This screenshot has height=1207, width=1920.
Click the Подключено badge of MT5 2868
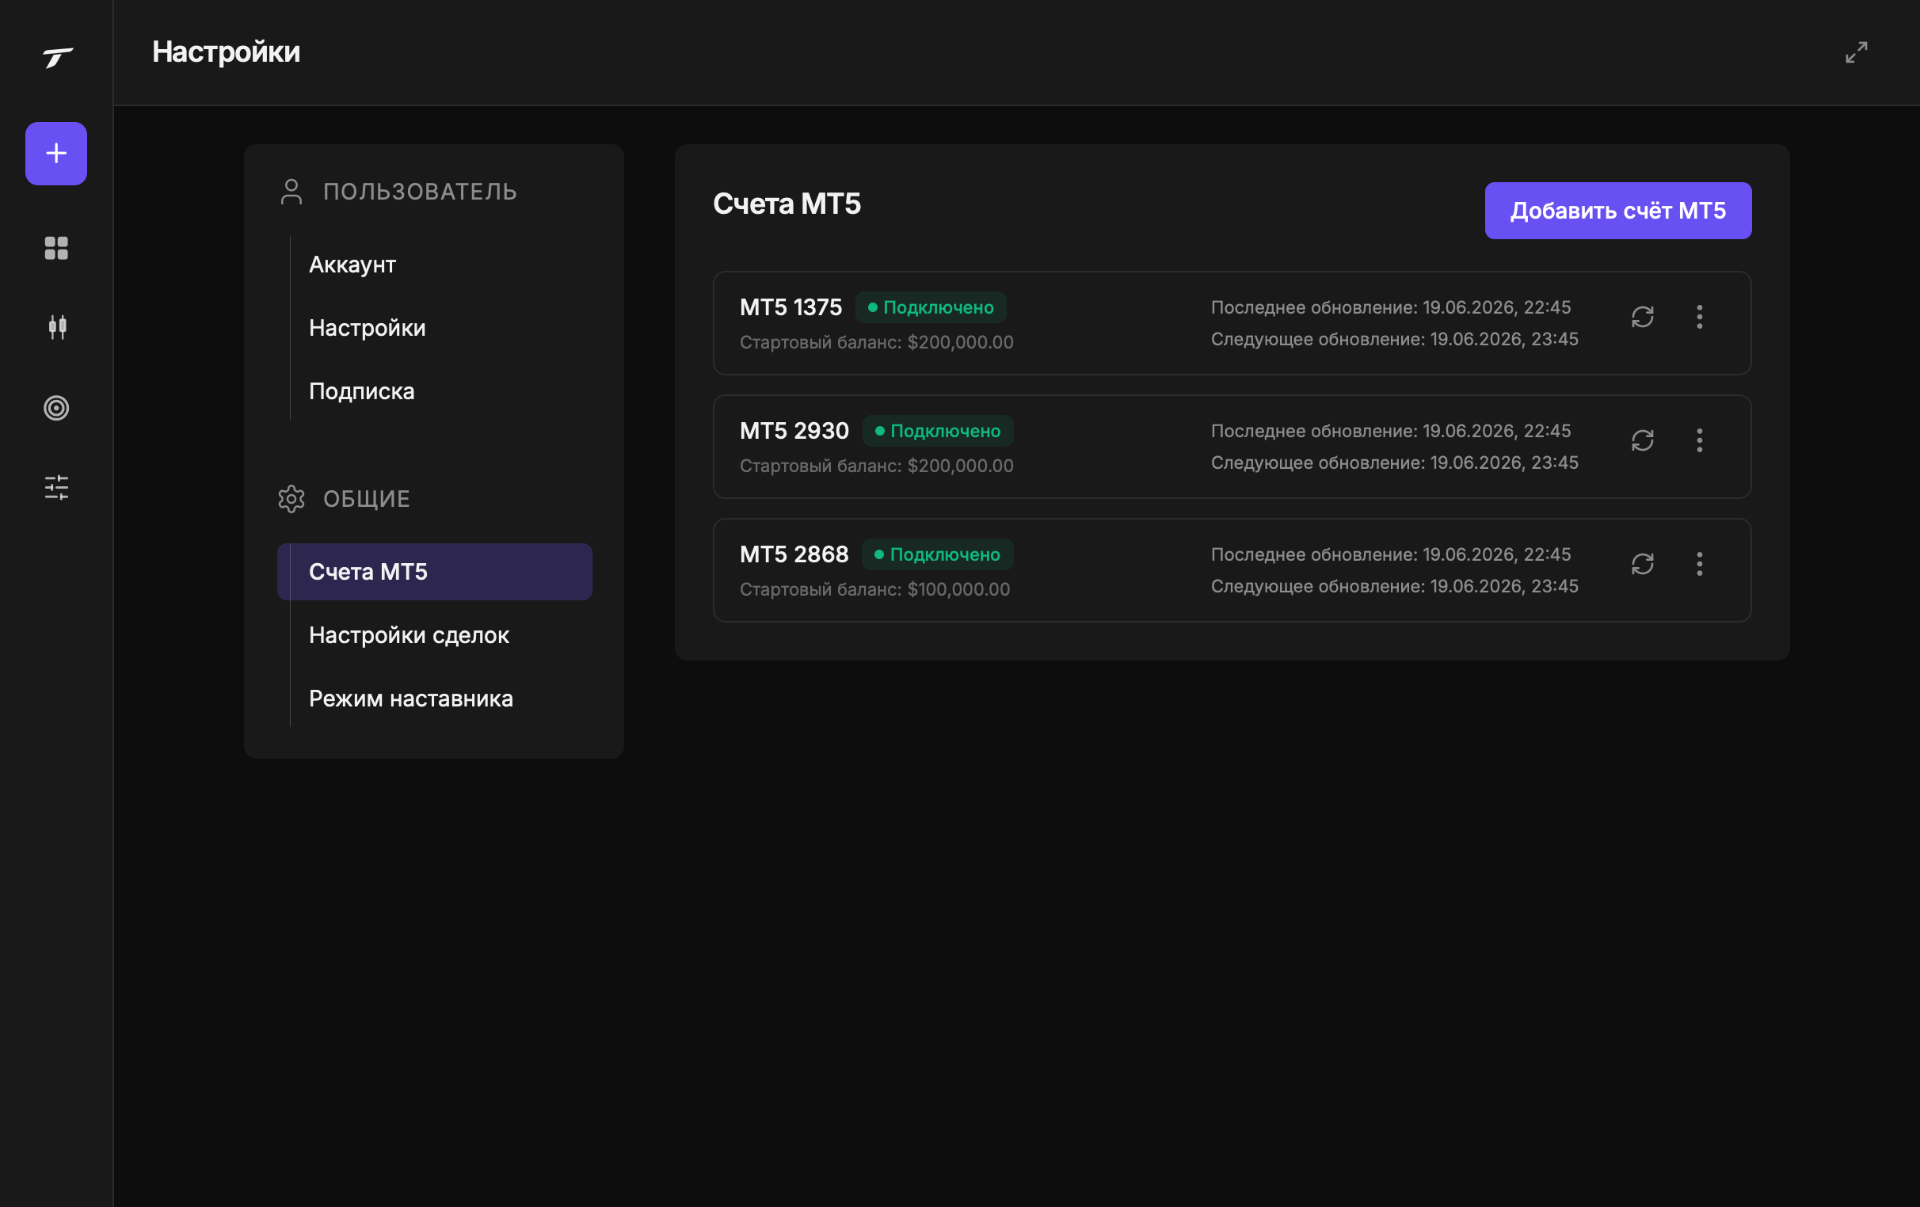coord(937,554)
